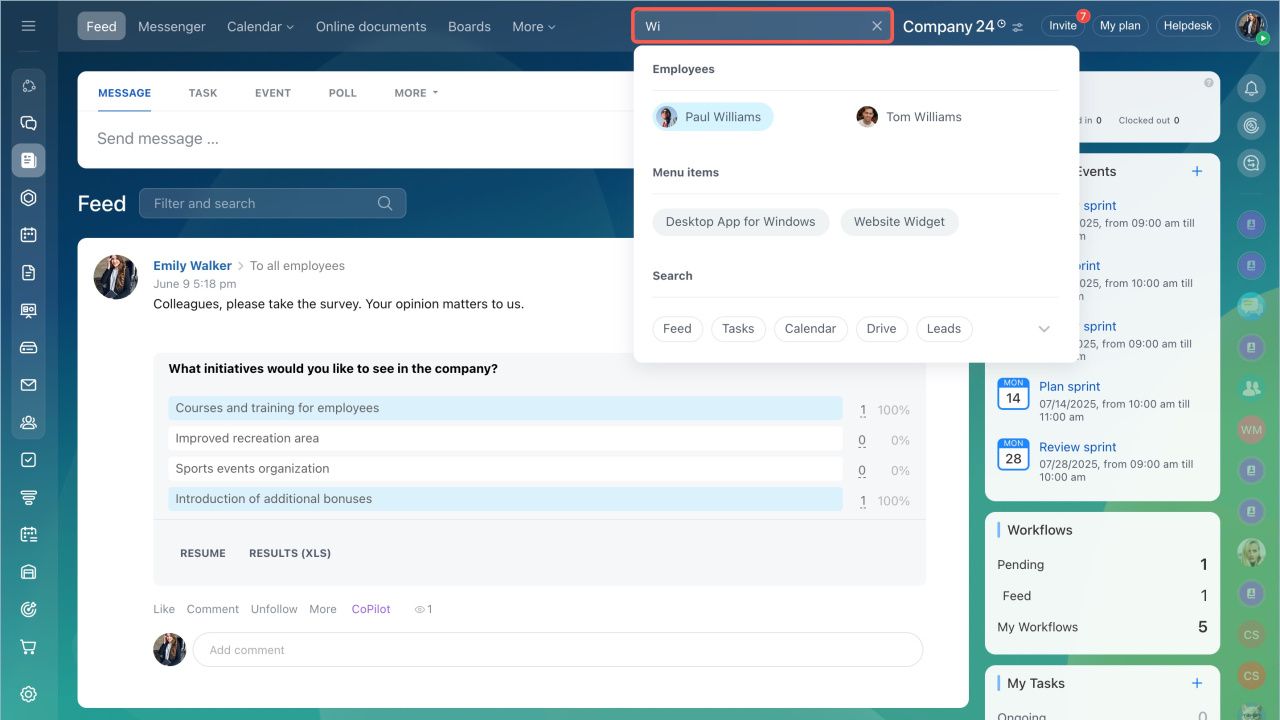Select the TASK tab in composer
The width and height of the screenshot is (1280, 720).
click(203, 93)
